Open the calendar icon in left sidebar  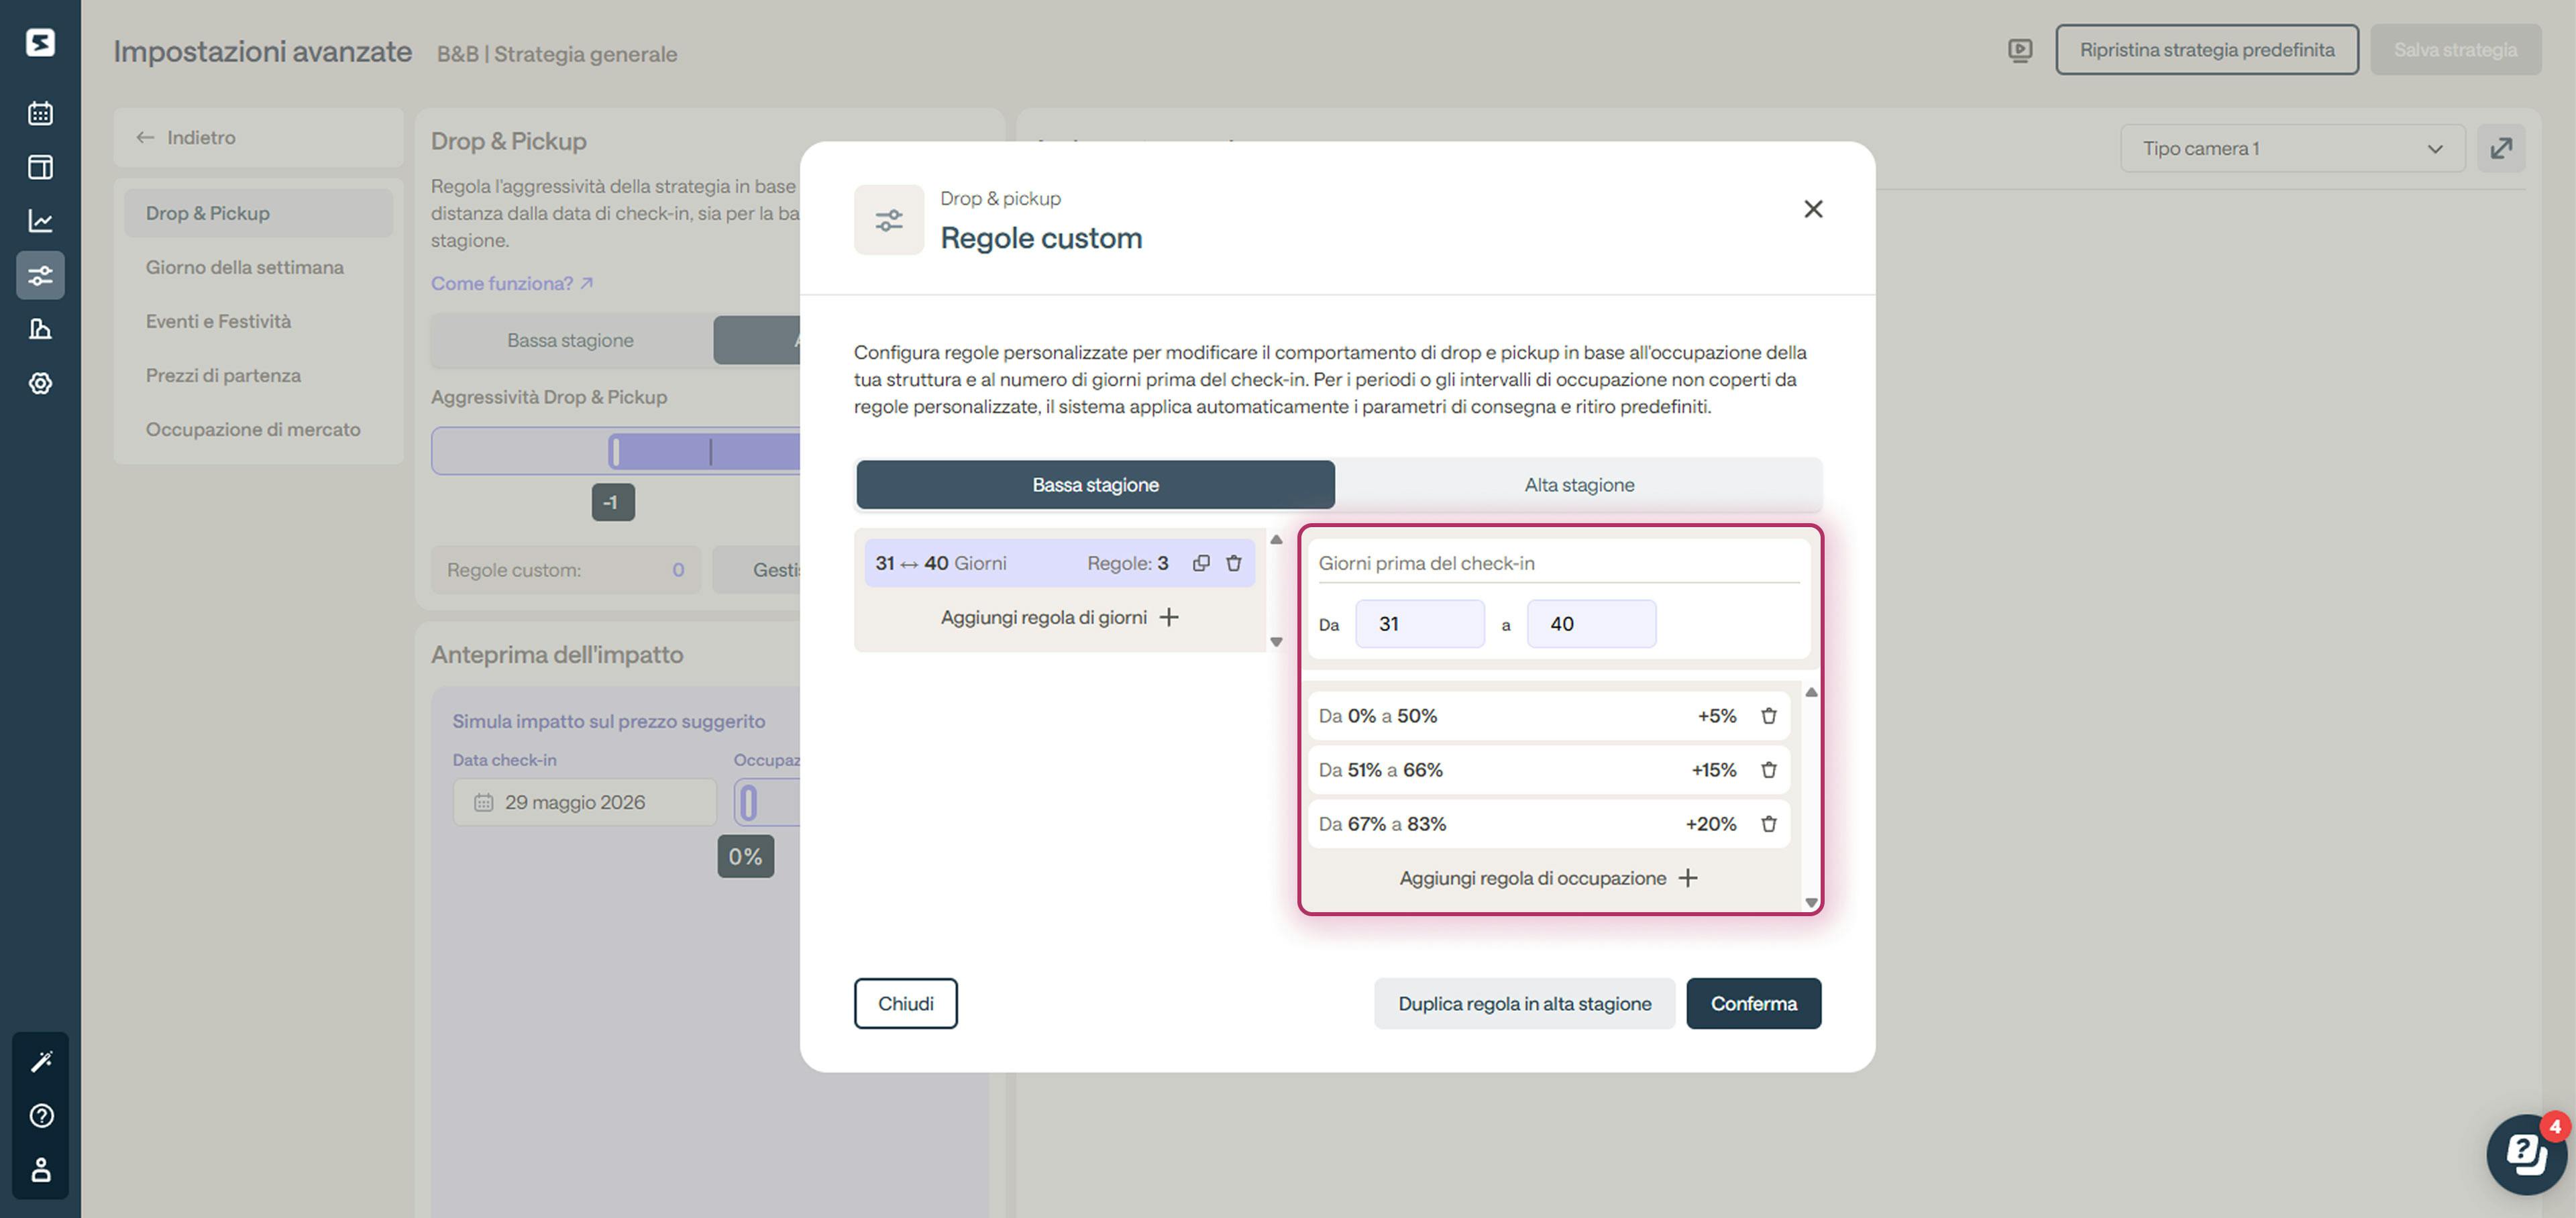[x=40, y=113]
